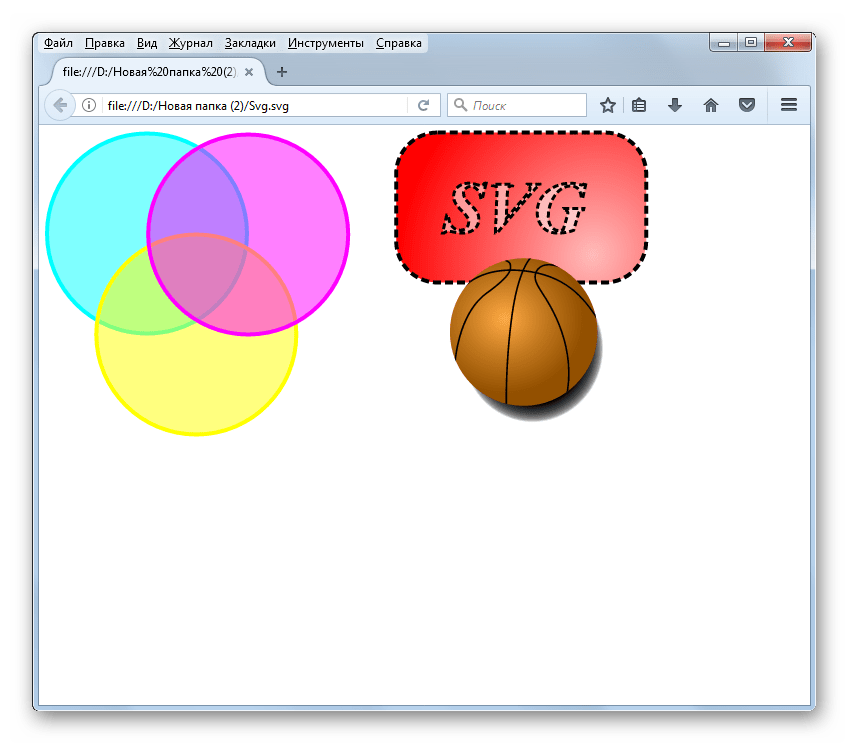
Task: Click the basketball image in the page
Action: point(523,333)
